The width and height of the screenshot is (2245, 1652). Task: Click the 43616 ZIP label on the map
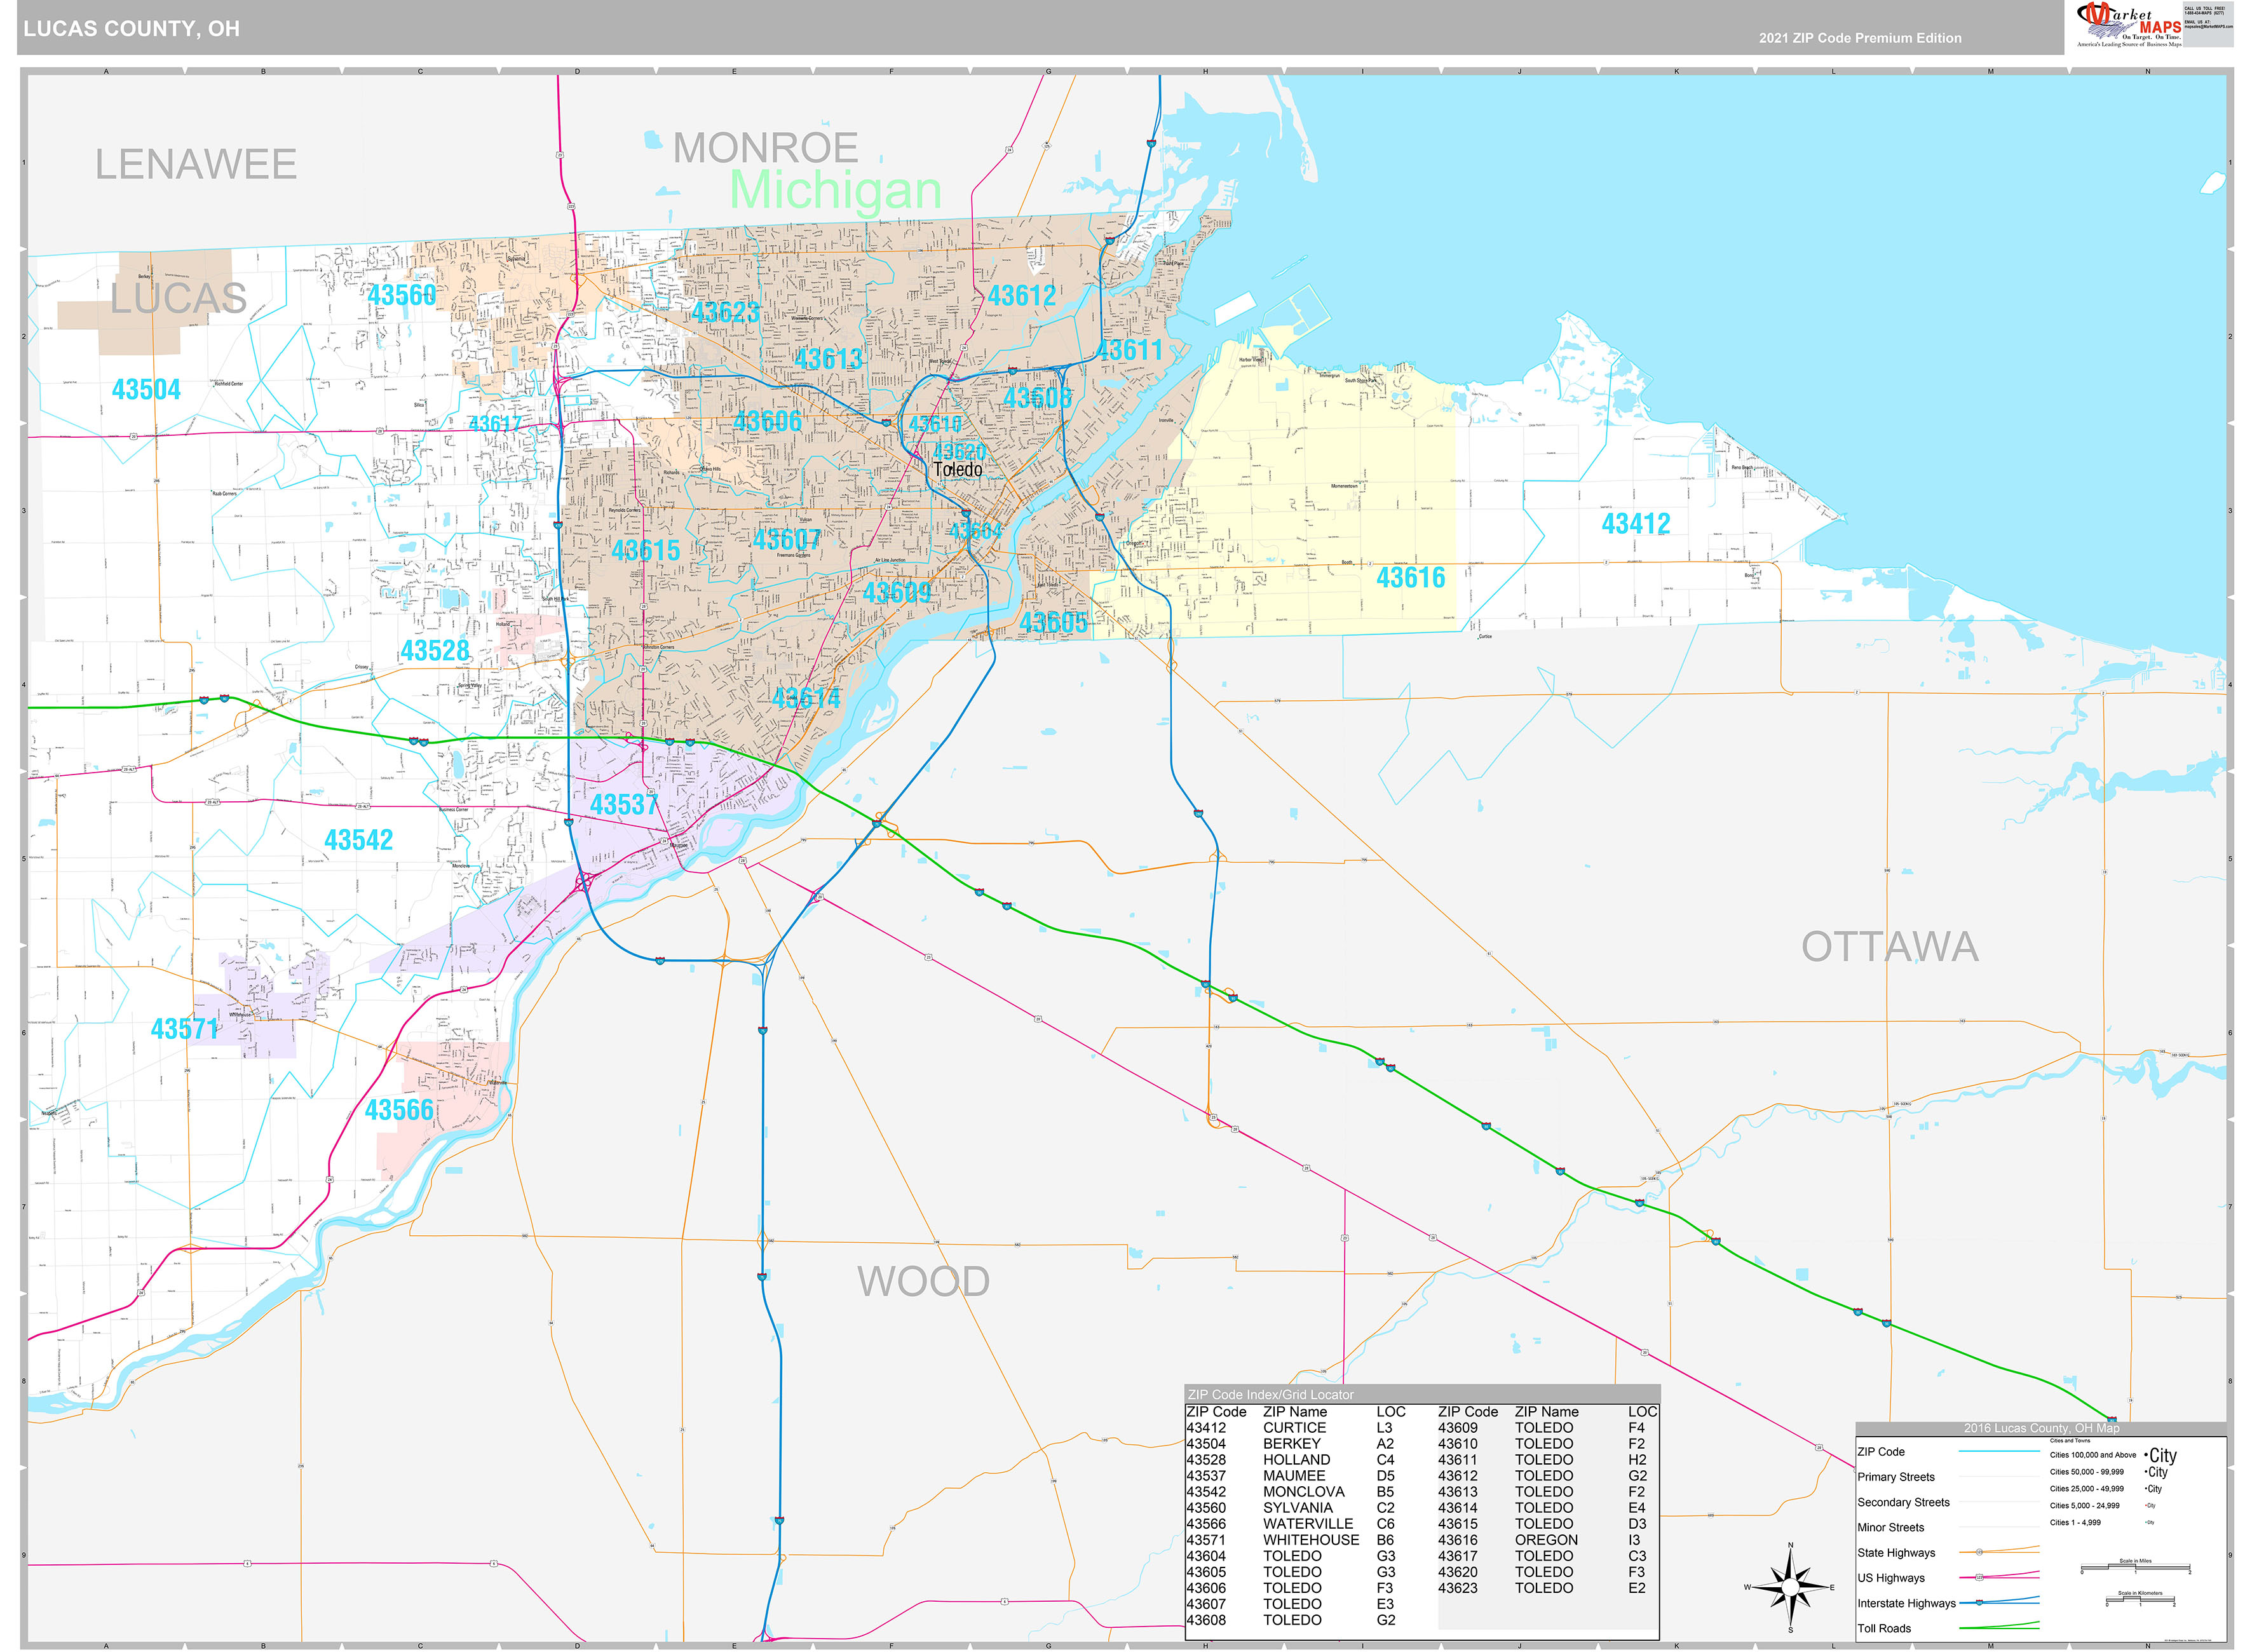[1410, 577]
